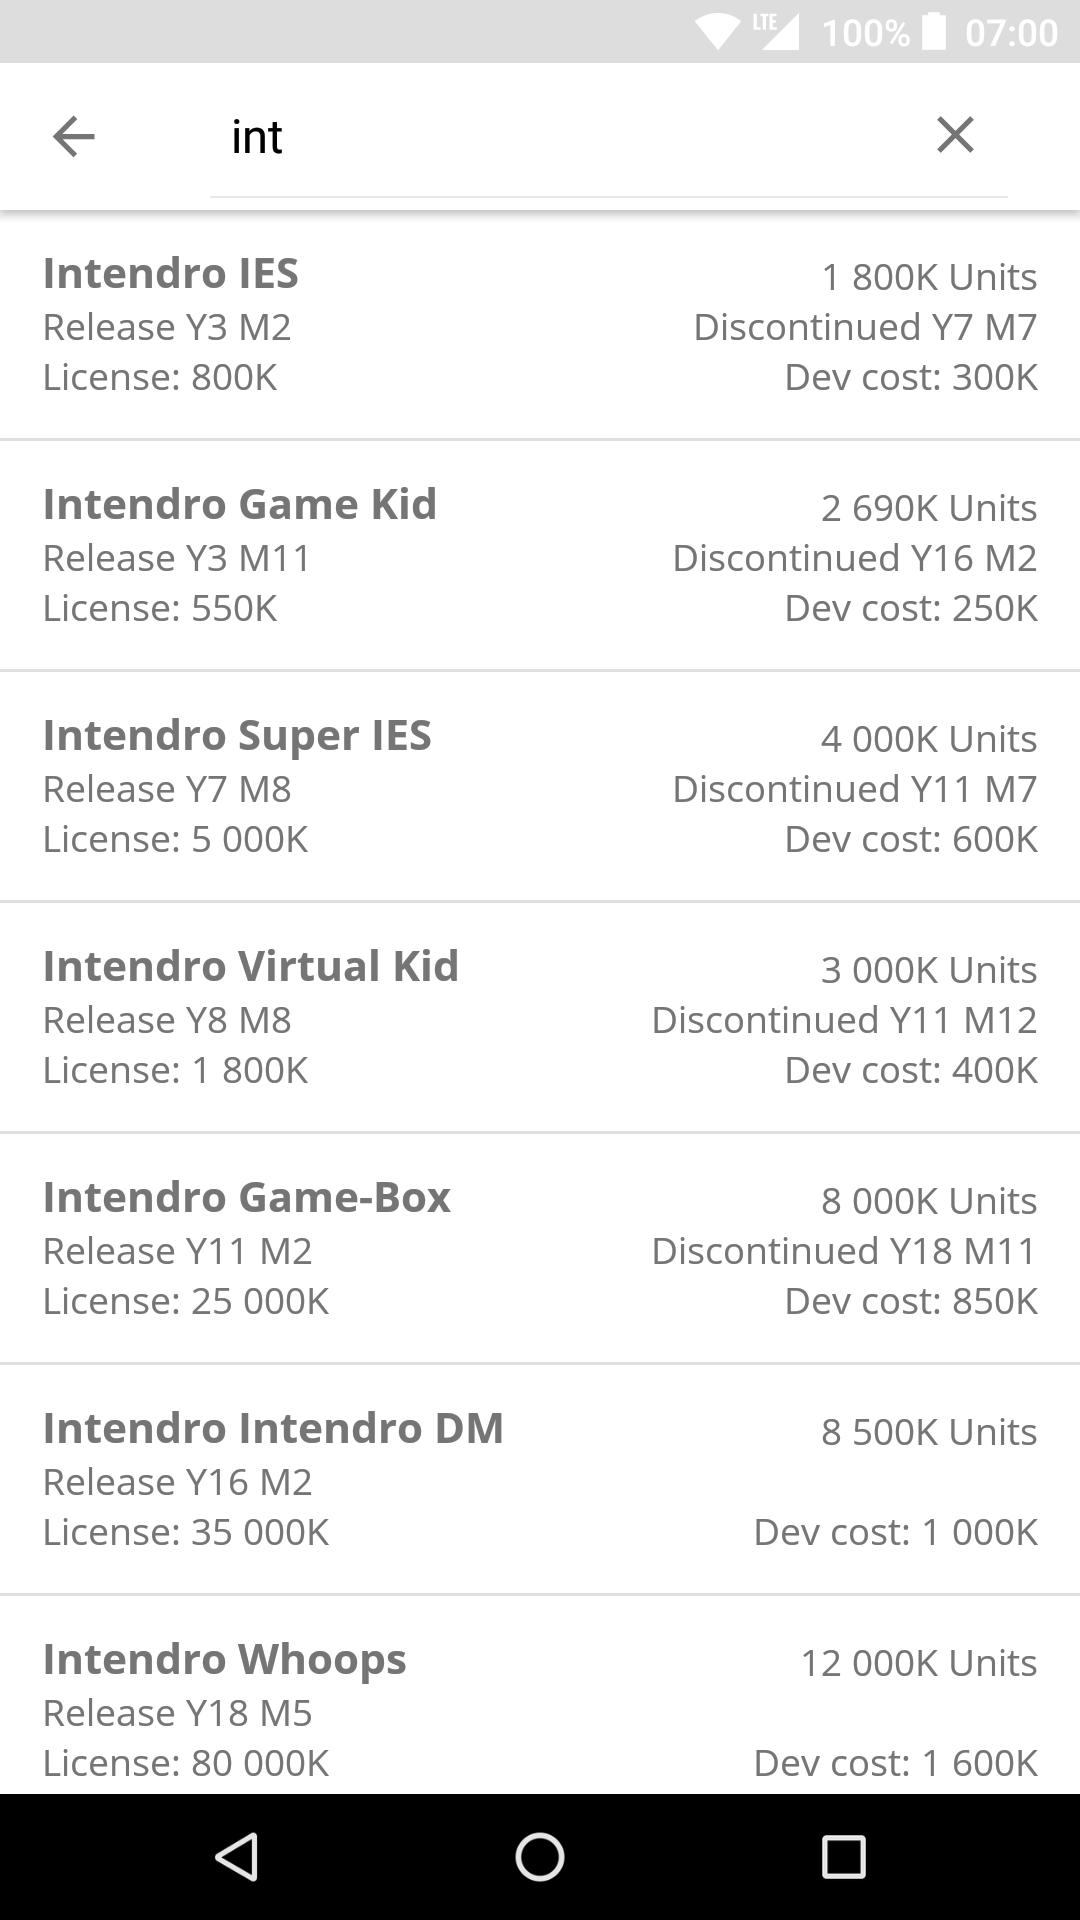Tap 'Discontinued Y16 M2' text
Image resolution: width=1080 pixels, height=1920 pixels.
coord(854,558)
